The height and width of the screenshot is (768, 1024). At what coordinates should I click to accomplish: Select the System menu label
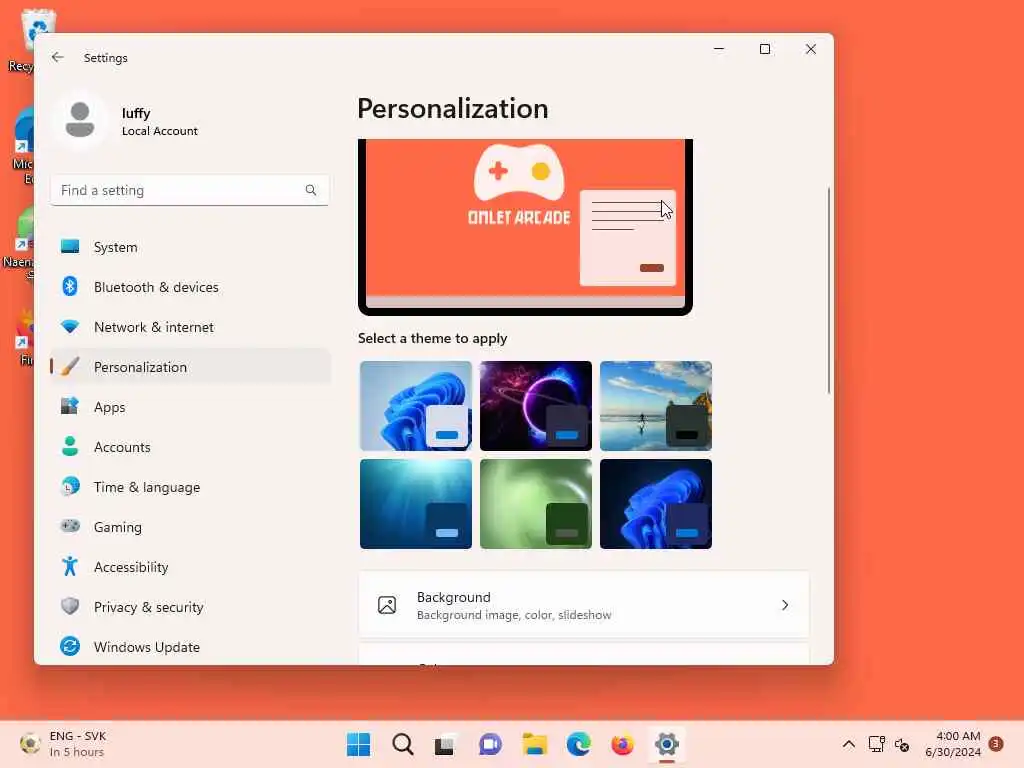point(116,247)
